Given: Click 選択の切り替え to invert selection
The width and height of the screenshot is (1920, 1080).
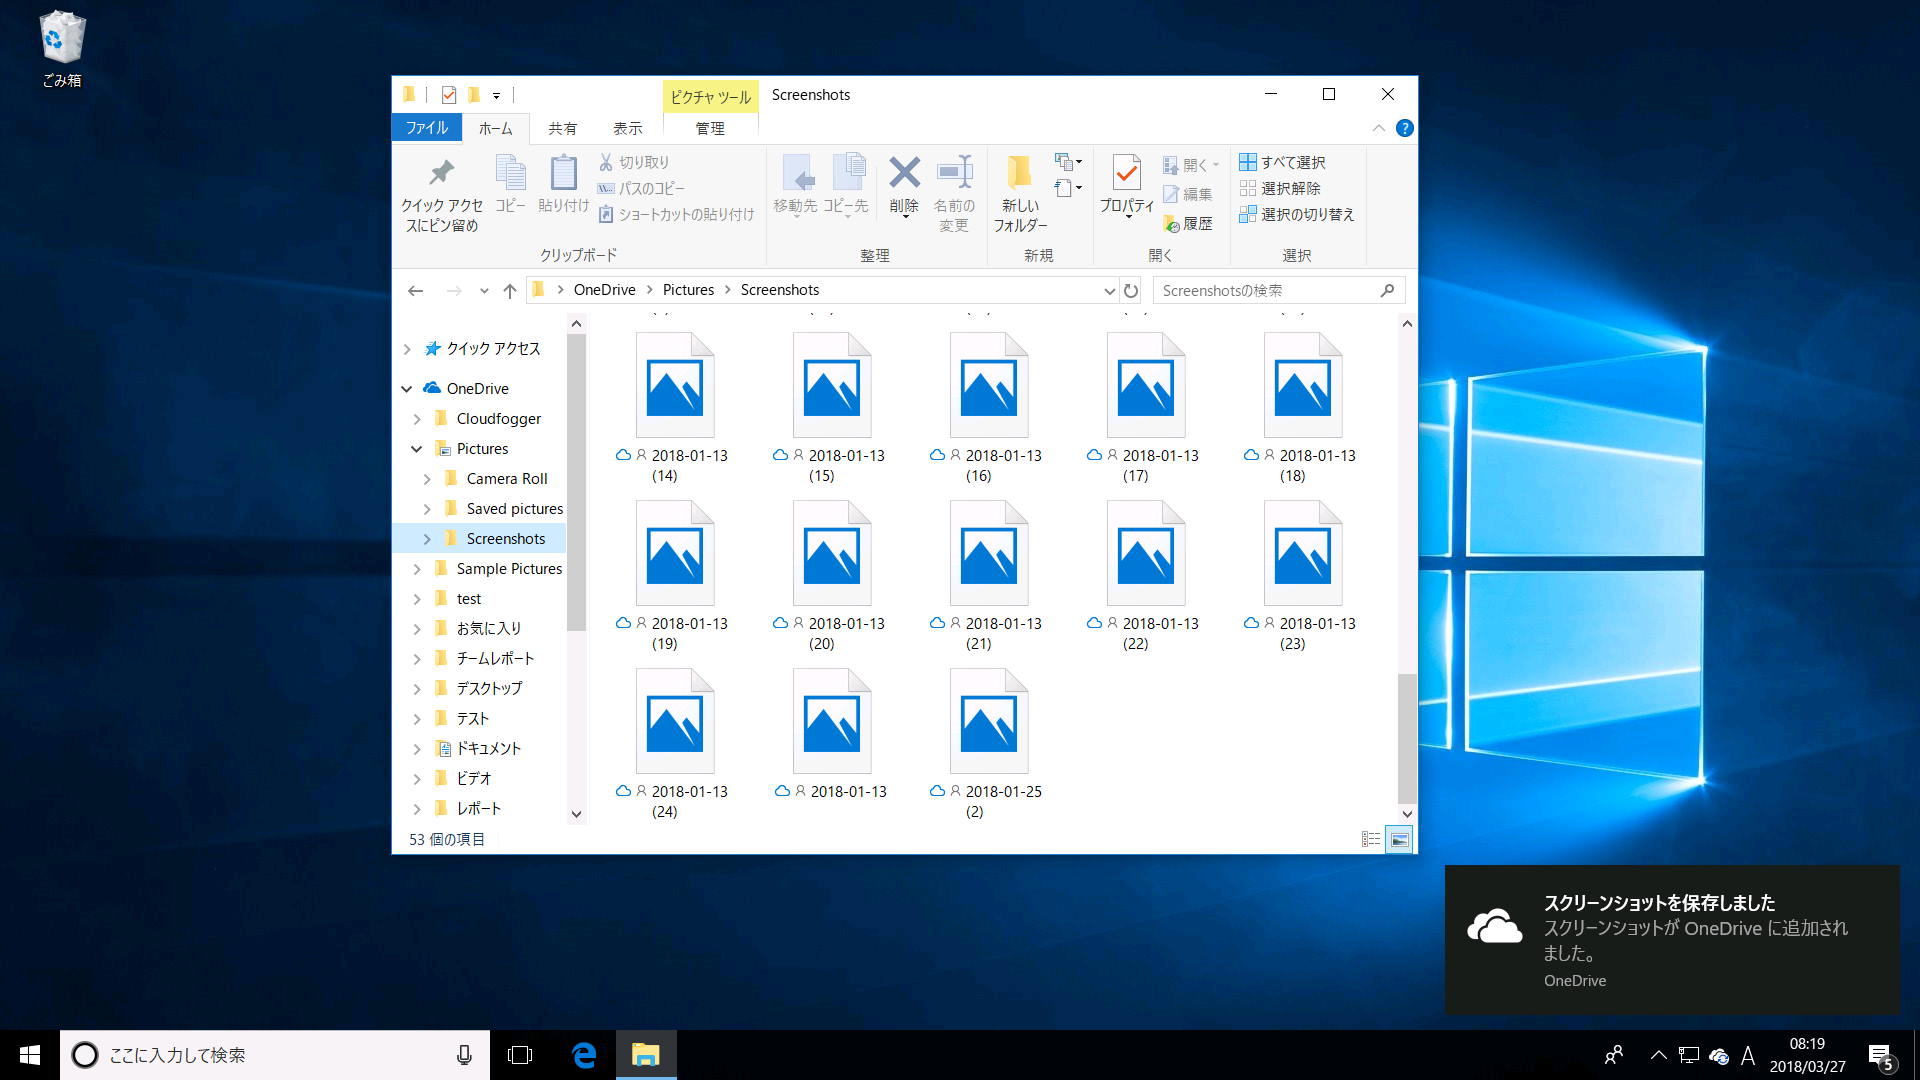Looking at the screenshot, I should pyautogui.click(x=1297, y=215).
